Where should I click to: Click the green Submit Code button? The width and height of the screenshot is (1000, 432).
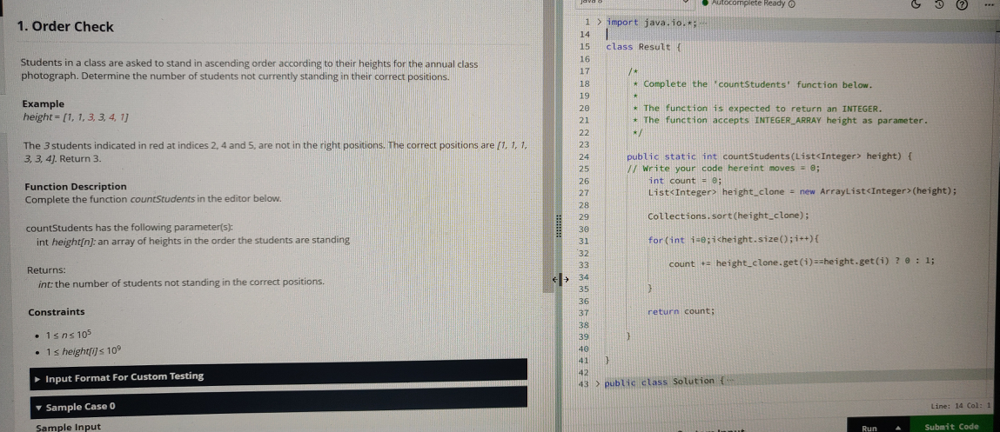951,426
